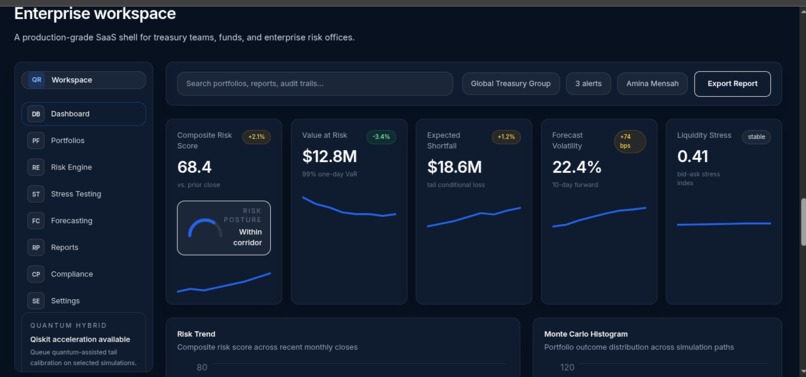Click the Expected Shortfall sparkline chart
Screen dimensions: 806x377
click(x=474, y=217)
